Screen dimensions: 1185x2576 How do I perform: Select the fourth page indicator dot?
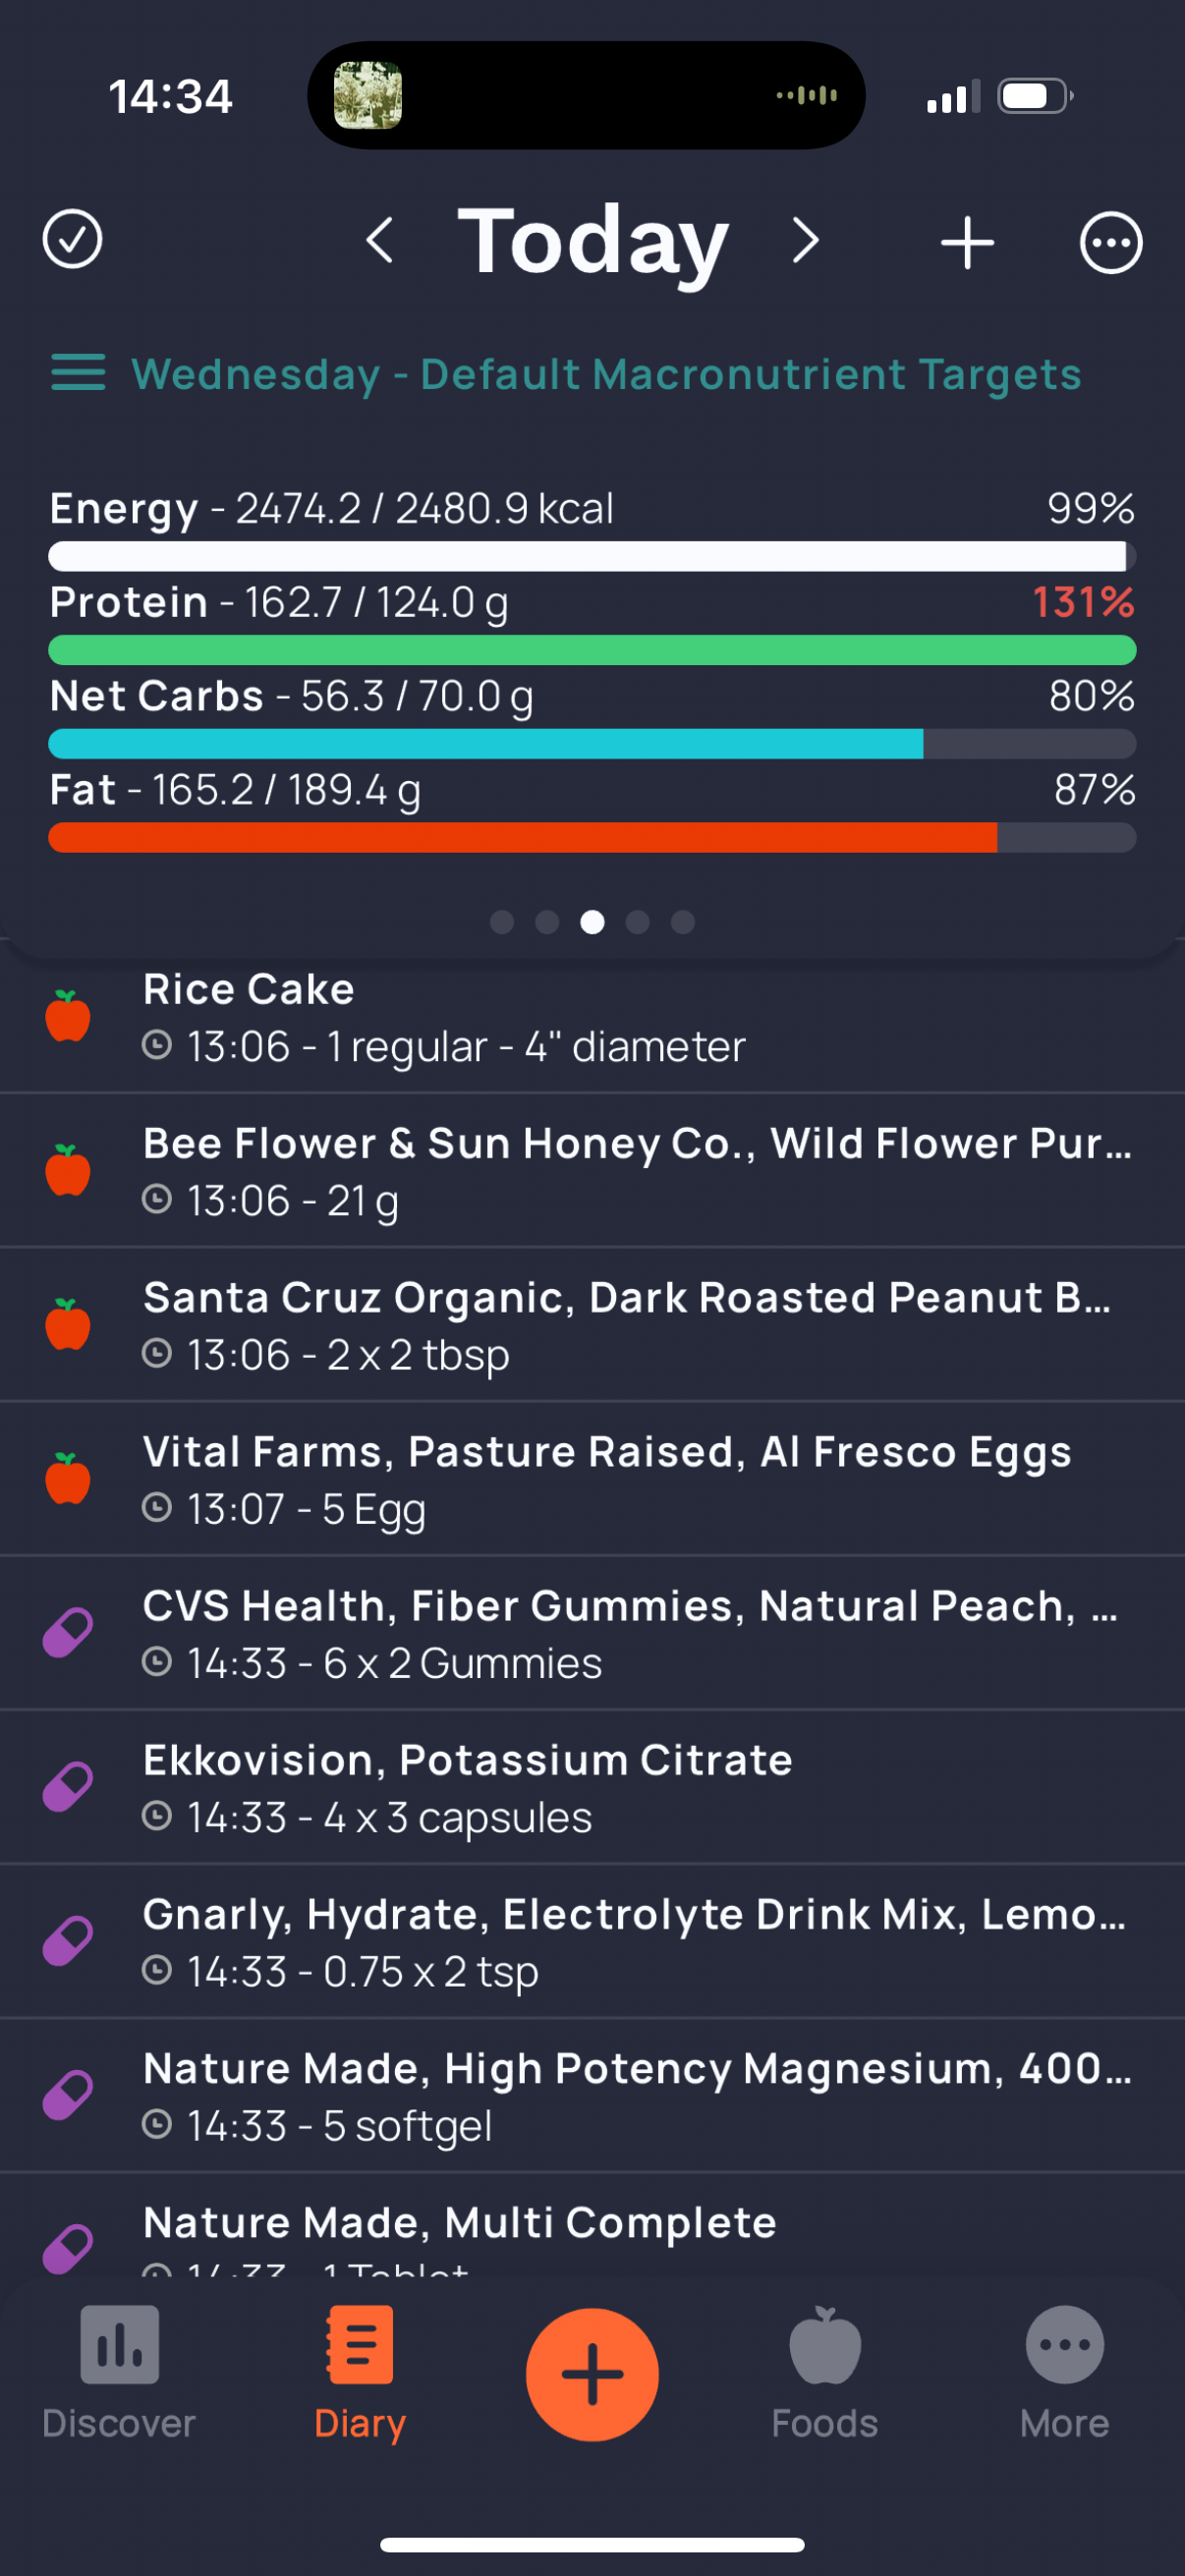(x=637, y=922)
